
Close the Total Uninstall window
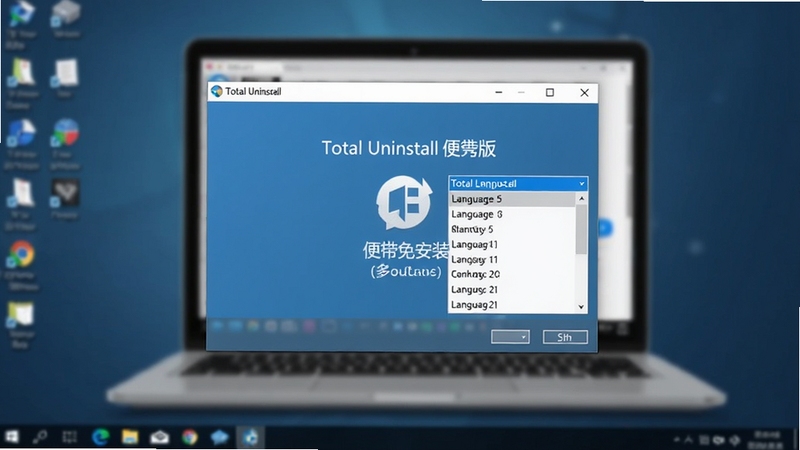(584, 92)
